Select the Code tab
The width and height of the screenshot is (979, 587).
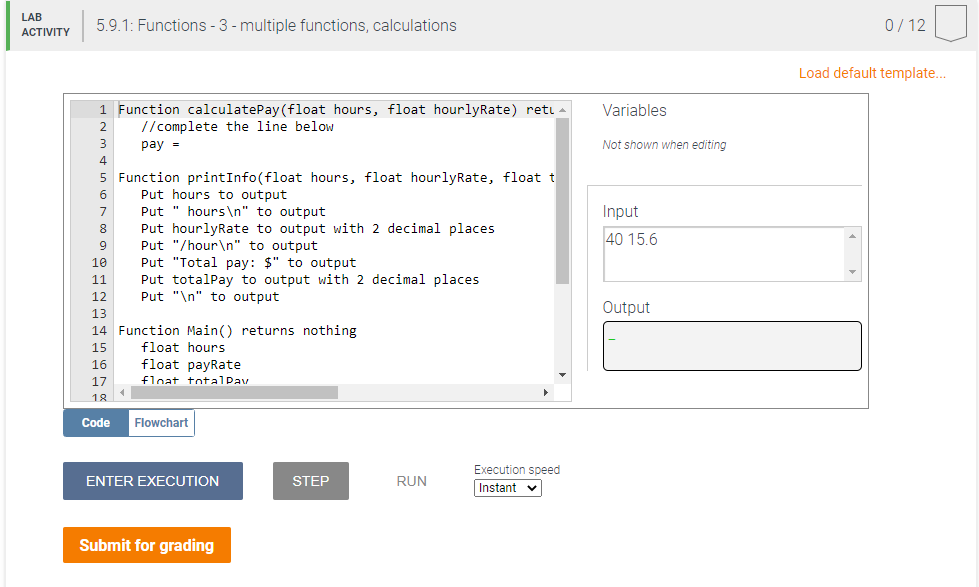coord(94,422)
